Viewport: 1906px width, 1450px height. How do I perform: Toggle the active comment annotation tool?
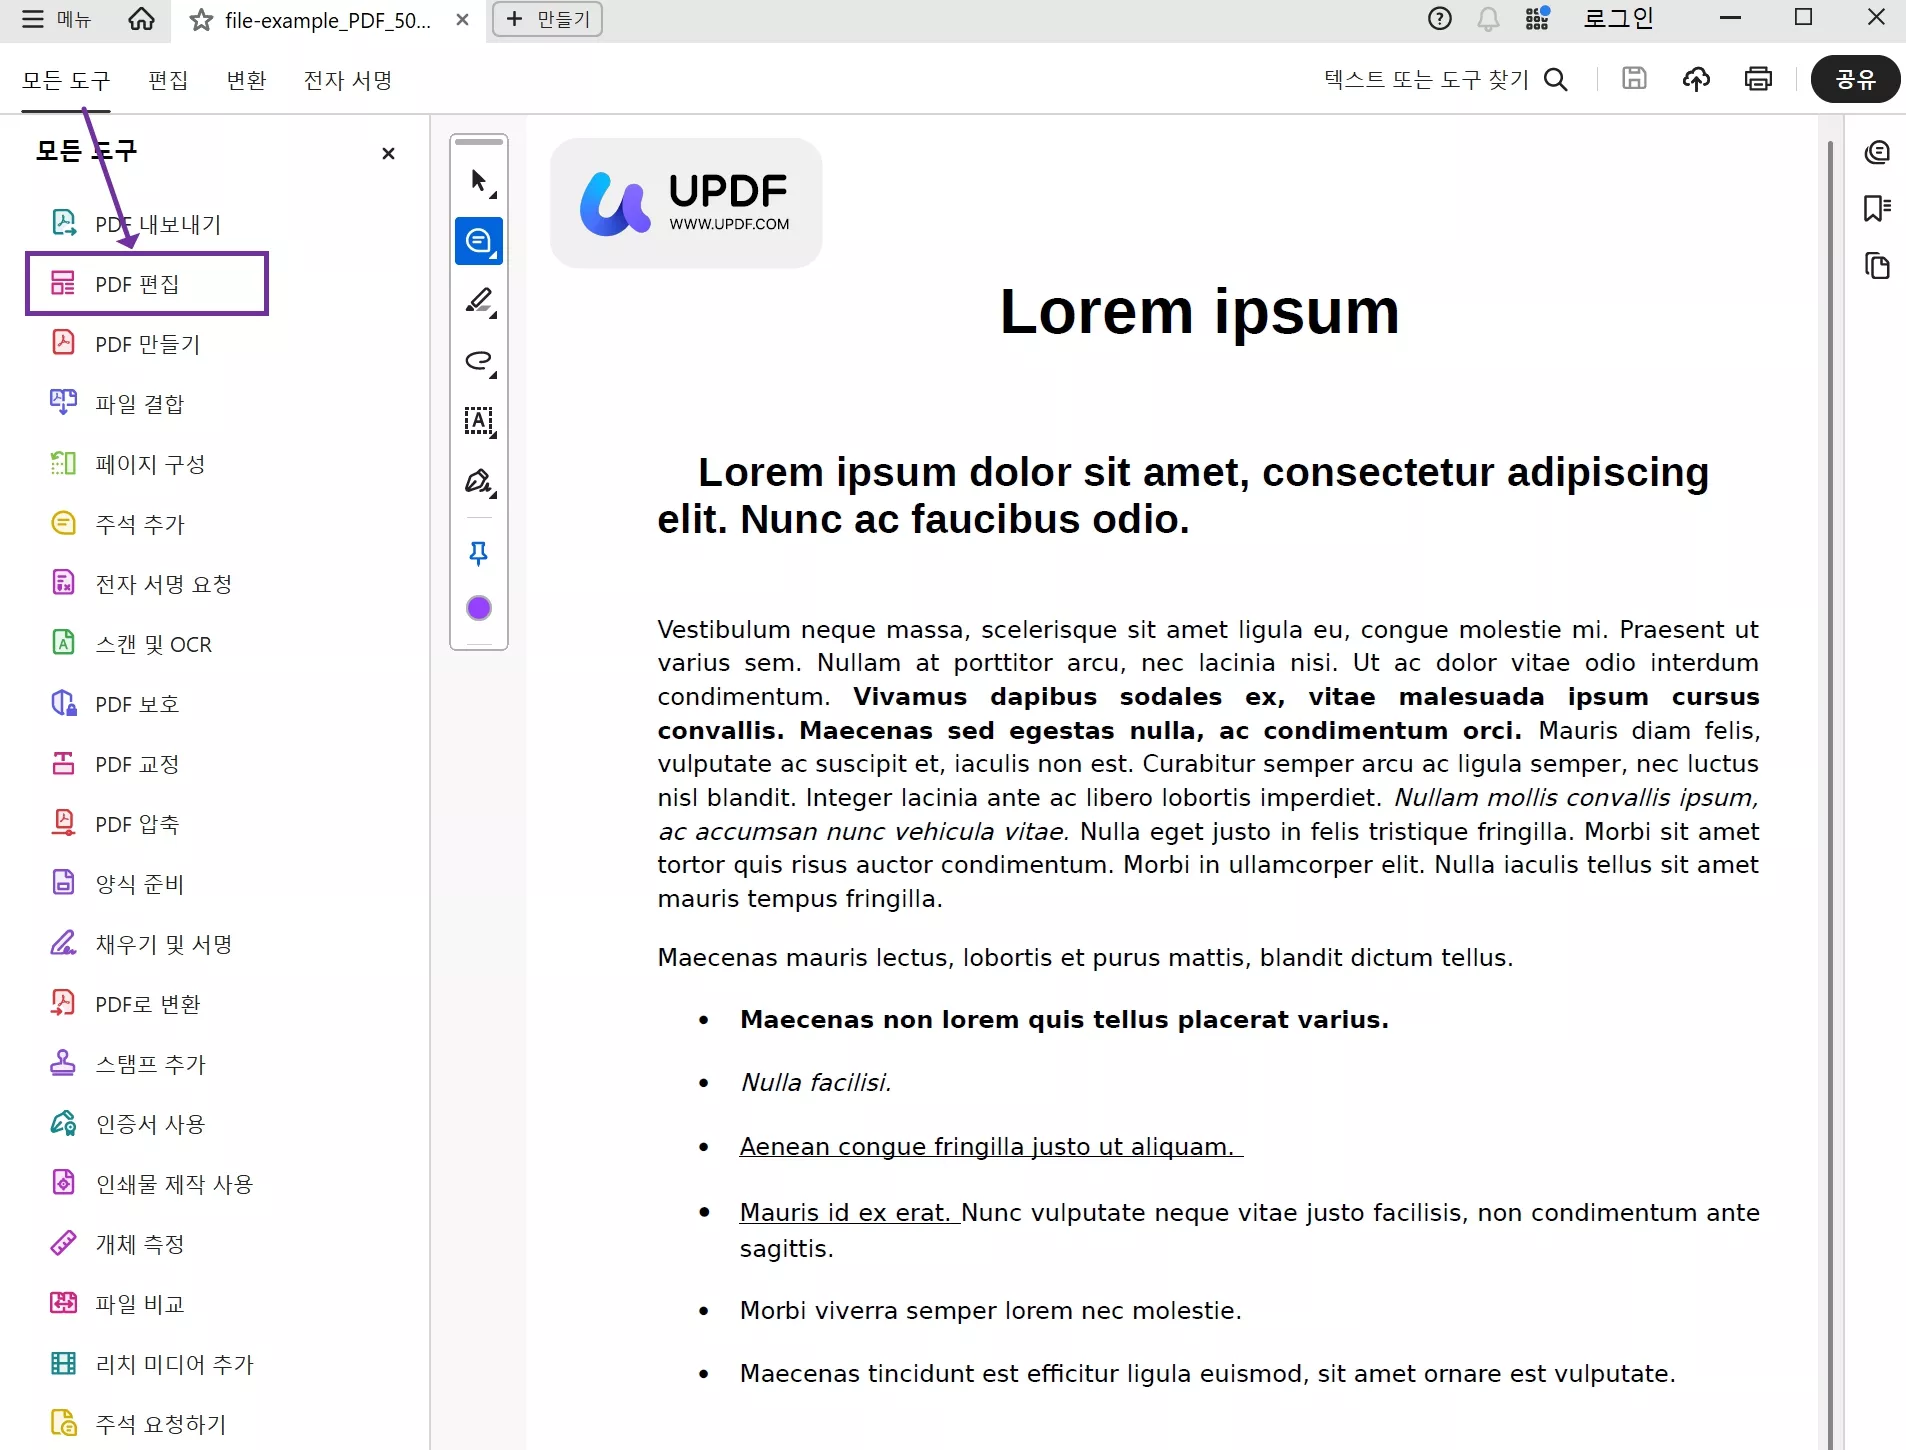click(479, 241)
